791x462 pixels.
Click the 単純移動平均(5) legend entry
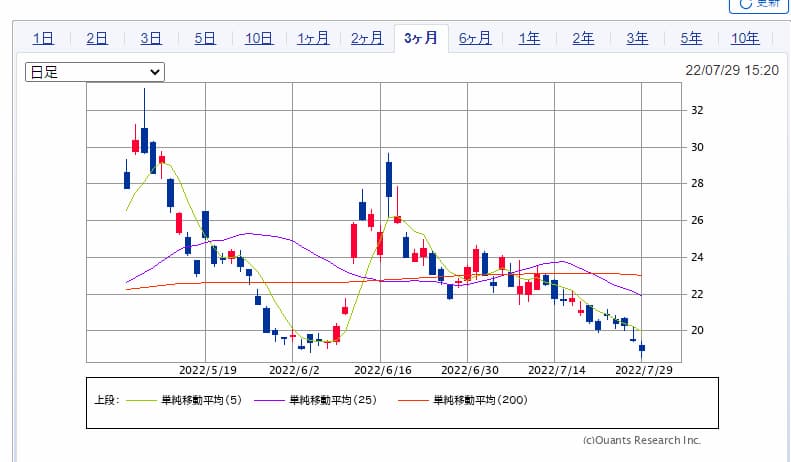[198, 401]
